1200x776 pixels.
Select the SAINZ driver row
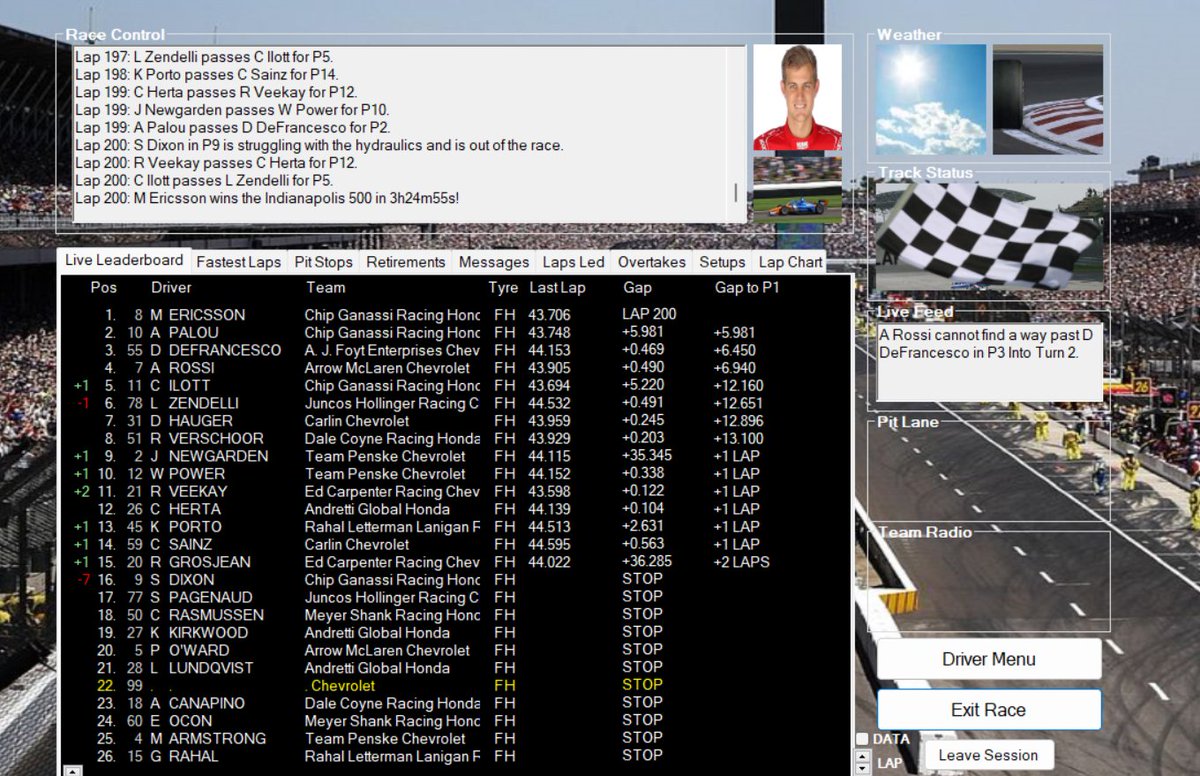coord(455,545)
